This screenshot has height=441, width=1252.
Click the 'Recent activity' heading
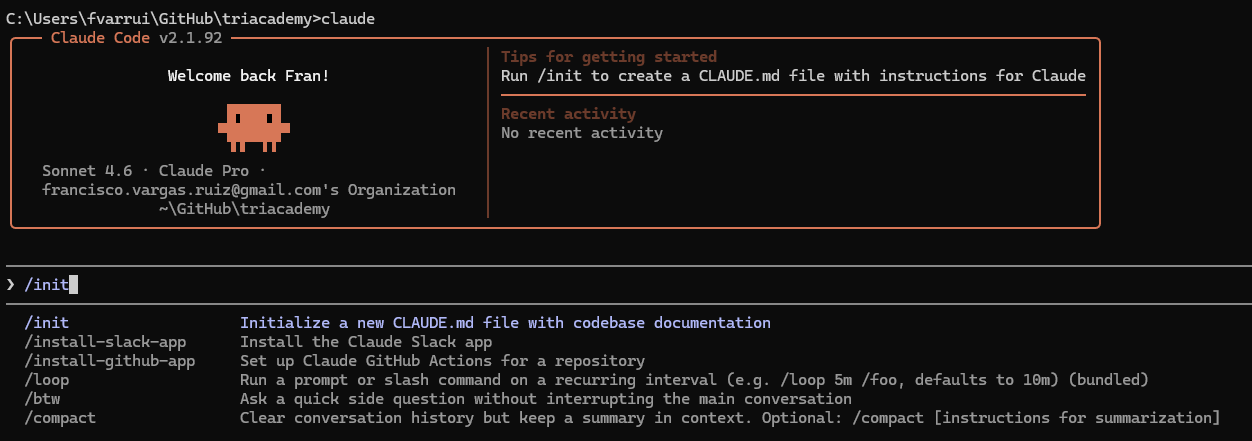point(568,114)
